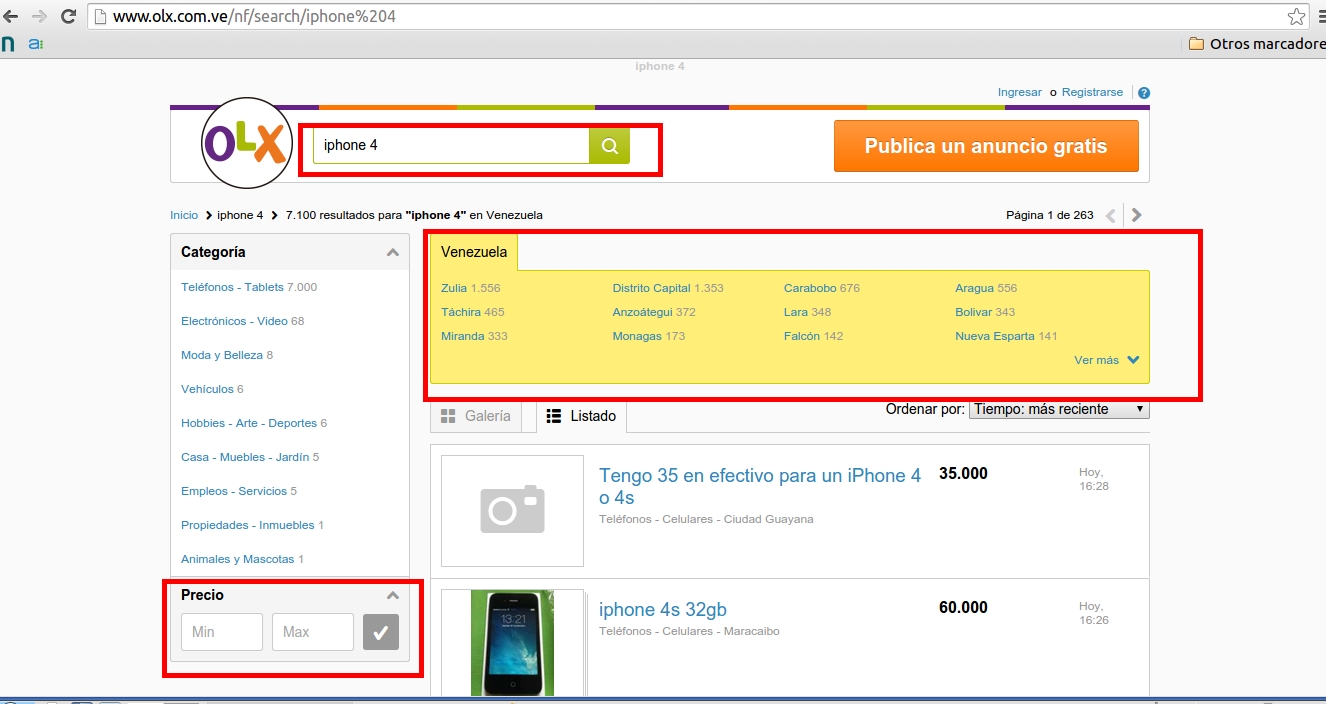
Task: Click the Registrarse link
Action: pyautogui.click(x=1092, y=92)
